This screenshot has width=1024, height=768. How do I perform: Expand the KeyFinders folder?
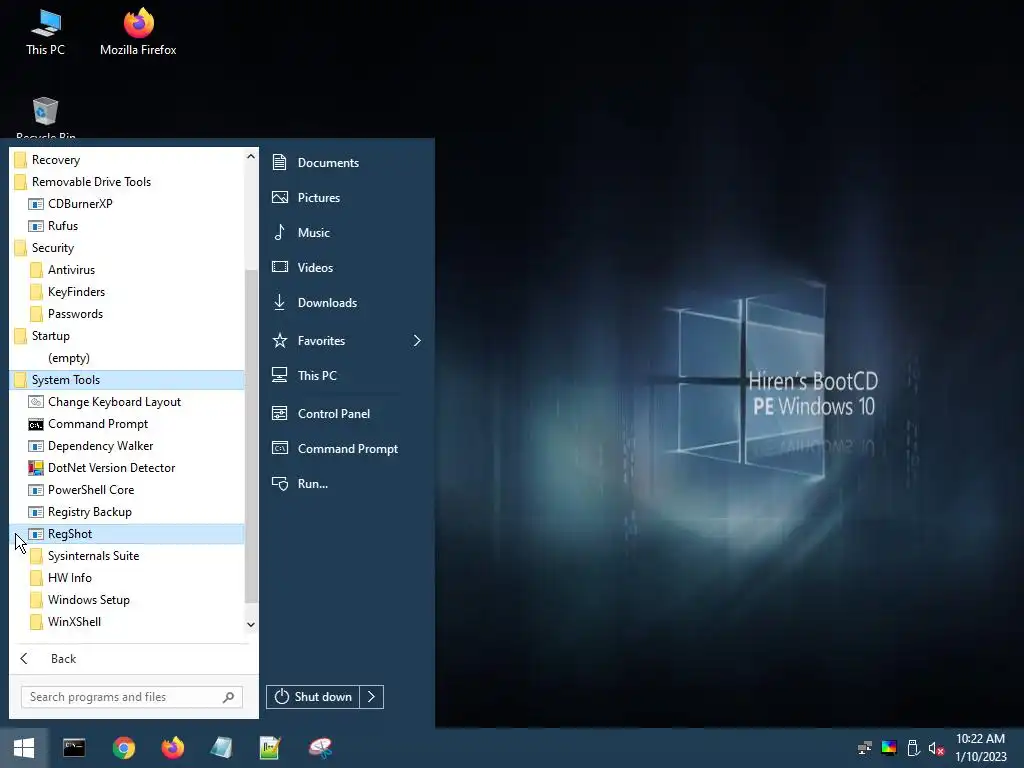click(x=127, y=292)
